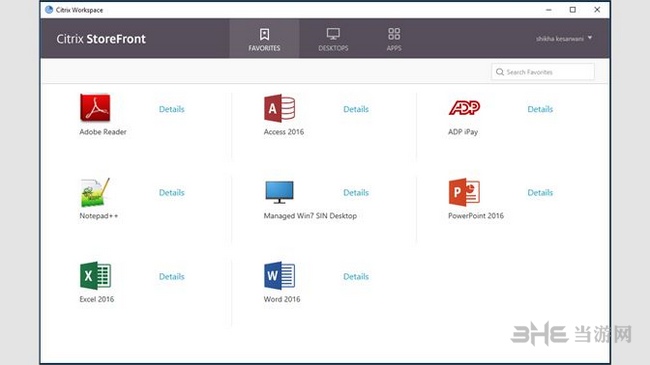View Details for Access 2016
The width and height of the screenshot is (650, 365).
[x=356, y=109]
